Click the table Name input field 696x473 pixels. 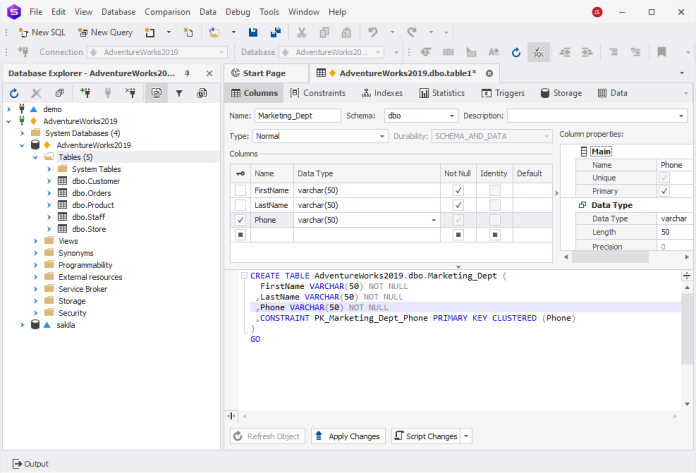pyautogui.click(x=298, y=116)
